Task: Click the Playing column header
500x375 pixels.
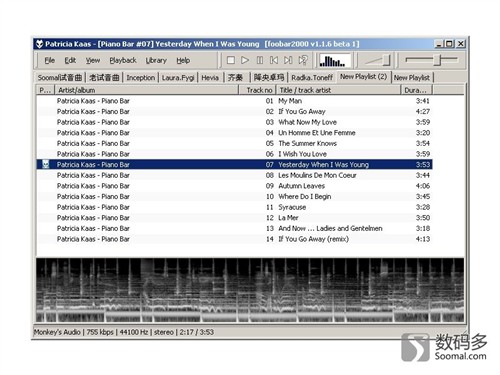Action: (45, 90)
